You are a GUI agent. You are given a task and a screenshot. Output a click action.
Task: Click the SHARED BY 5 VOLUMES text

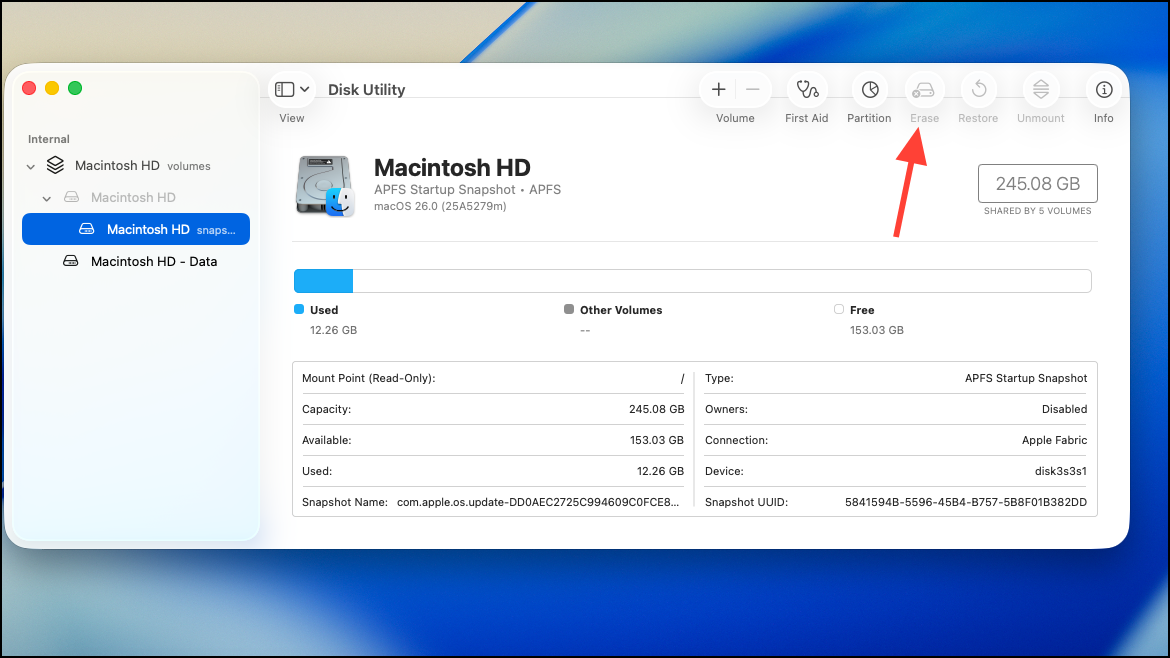point(1037,211)
